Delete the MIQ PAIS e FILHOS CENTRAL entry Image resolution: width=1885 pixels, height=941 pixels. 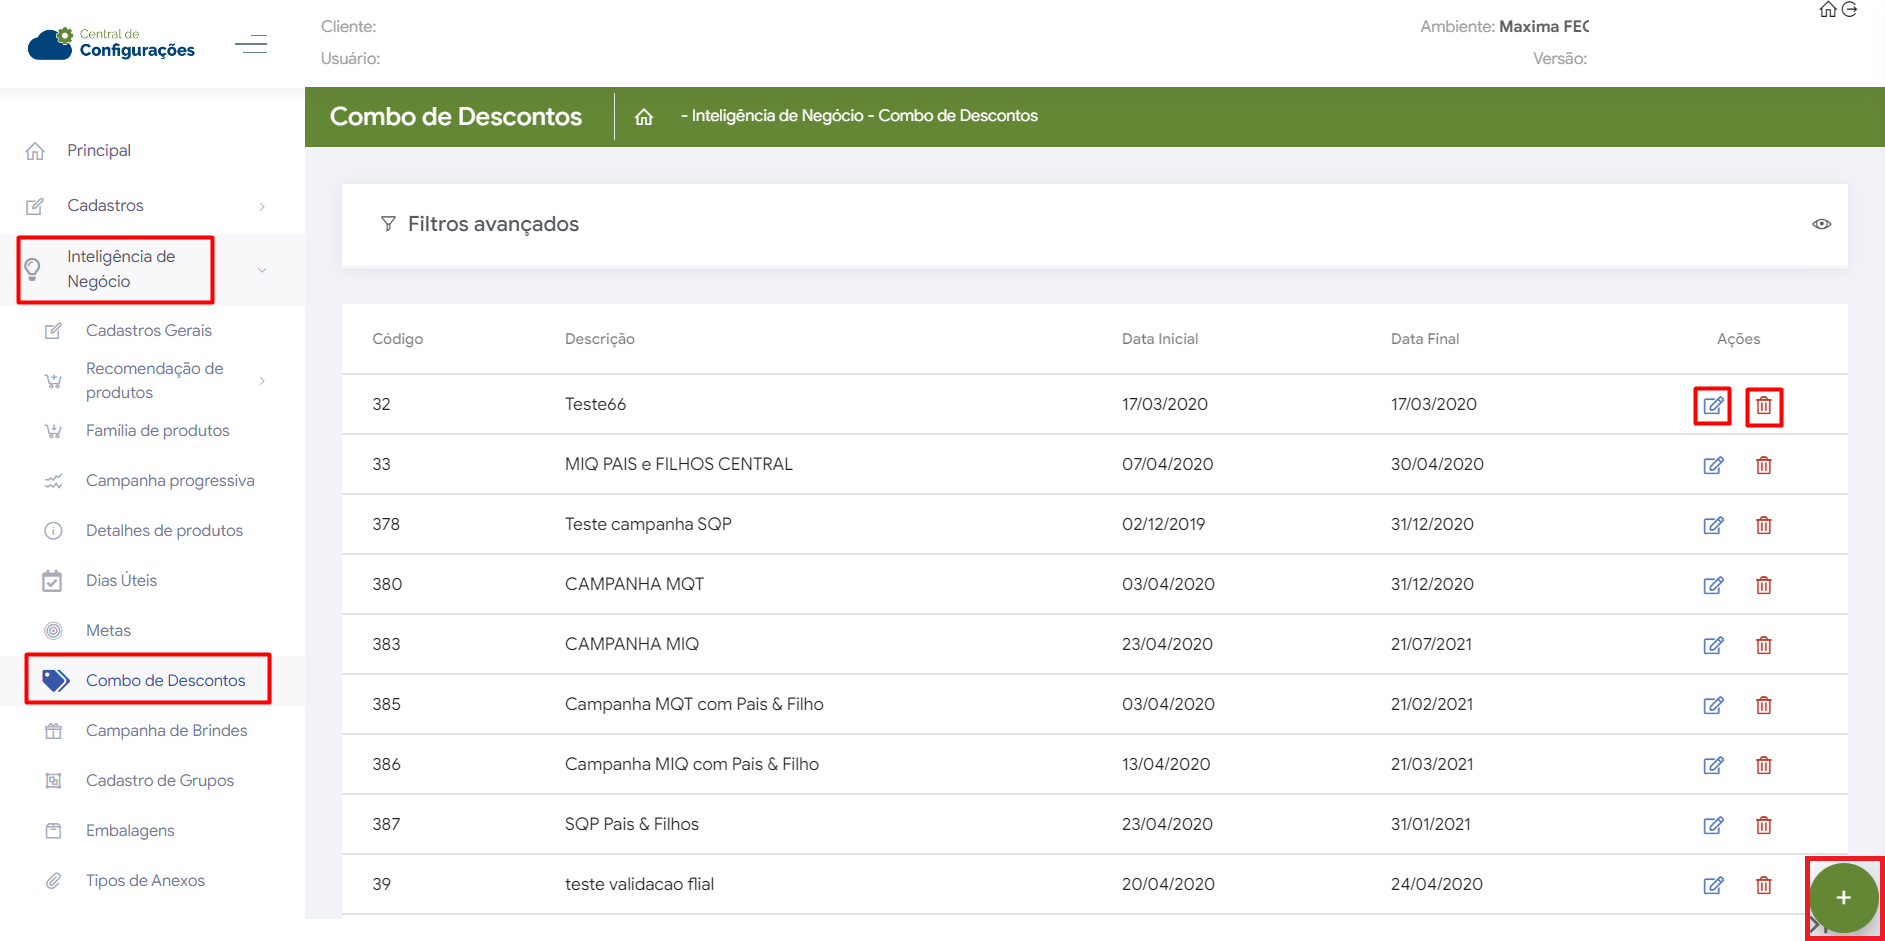click(x=1764, y=465)
